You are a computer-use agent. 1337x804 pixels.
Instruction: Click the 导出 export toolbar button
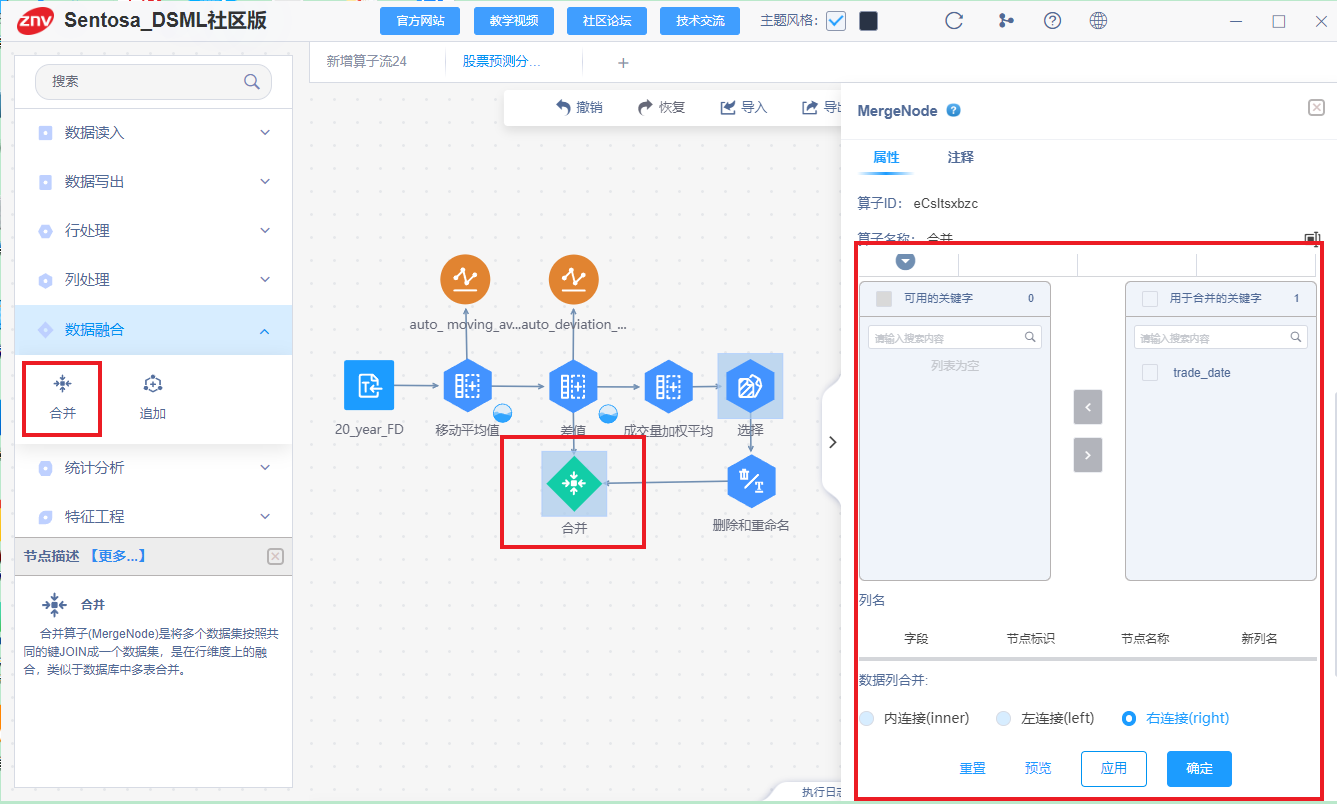pyautogui.click(x=822, y=107)
